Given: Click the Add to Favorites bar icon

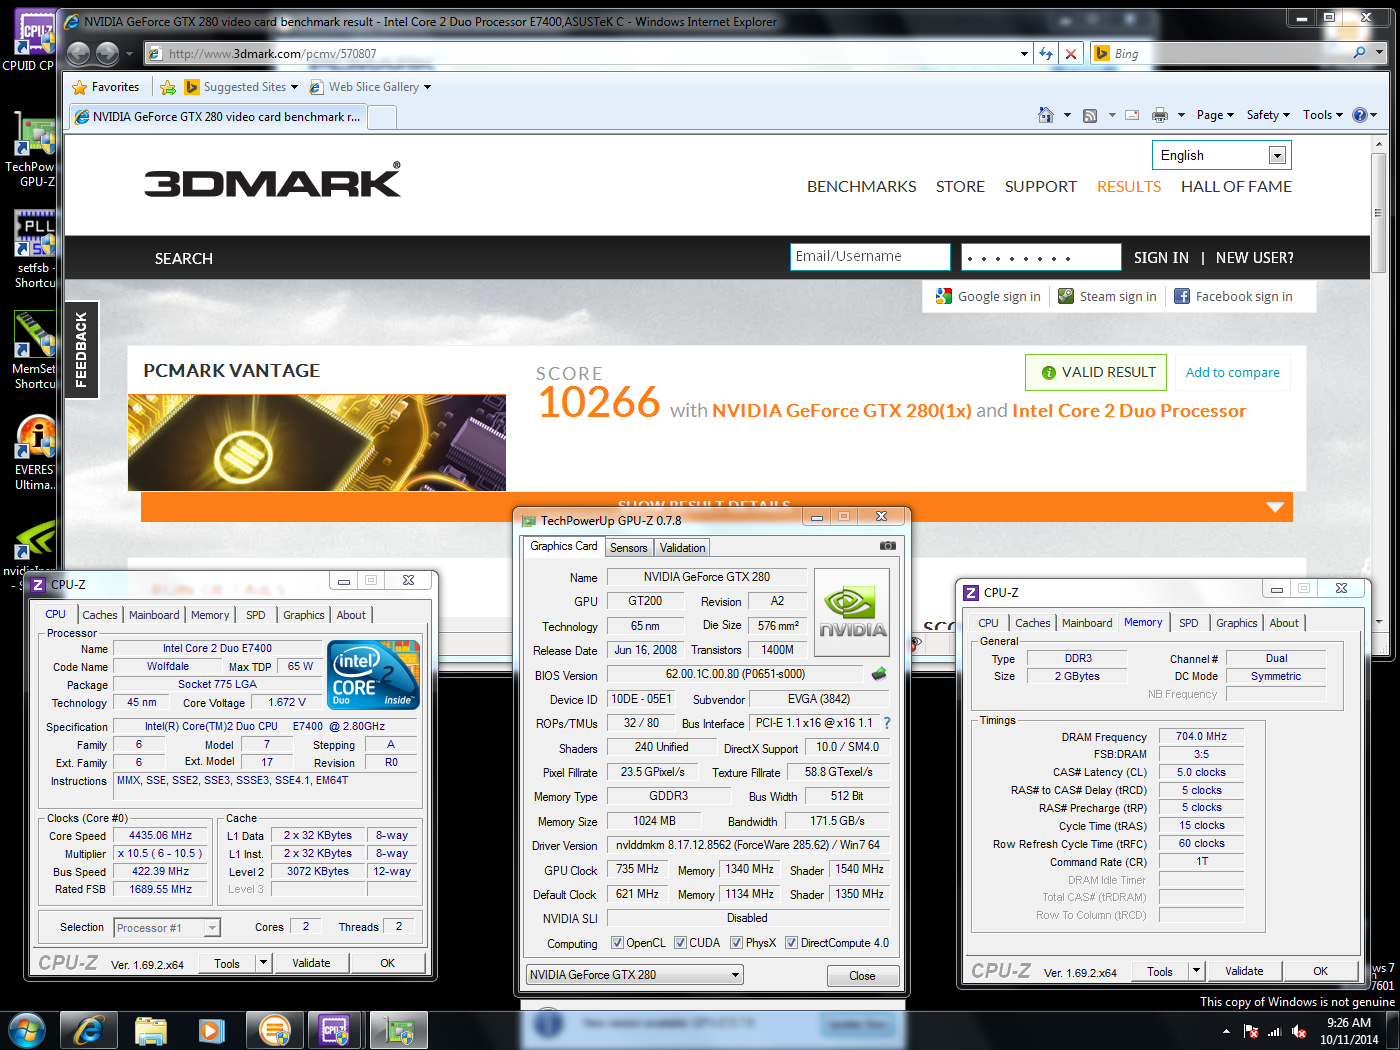Looking at the screenshot, I should (x=168, y=87).
